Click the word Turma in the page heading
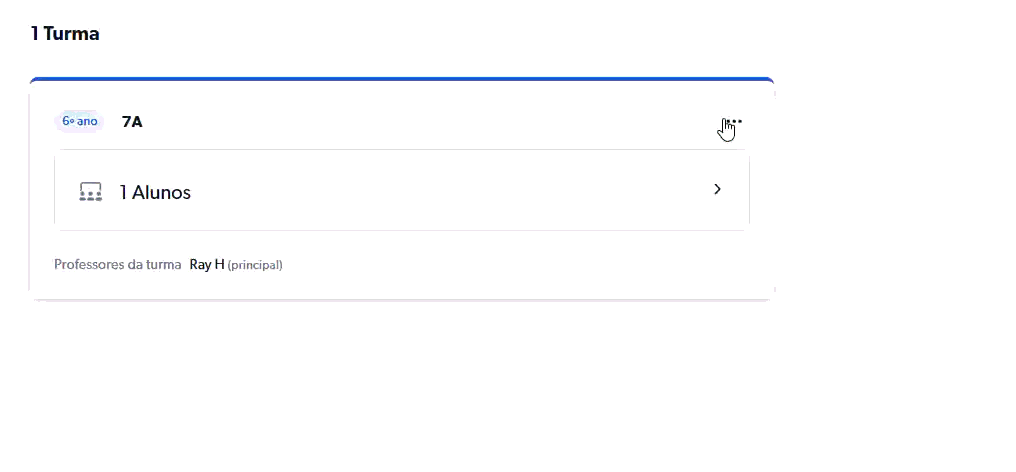This screenshot has height=472, width=1016. pyautogui.click(x=71, y=34)
